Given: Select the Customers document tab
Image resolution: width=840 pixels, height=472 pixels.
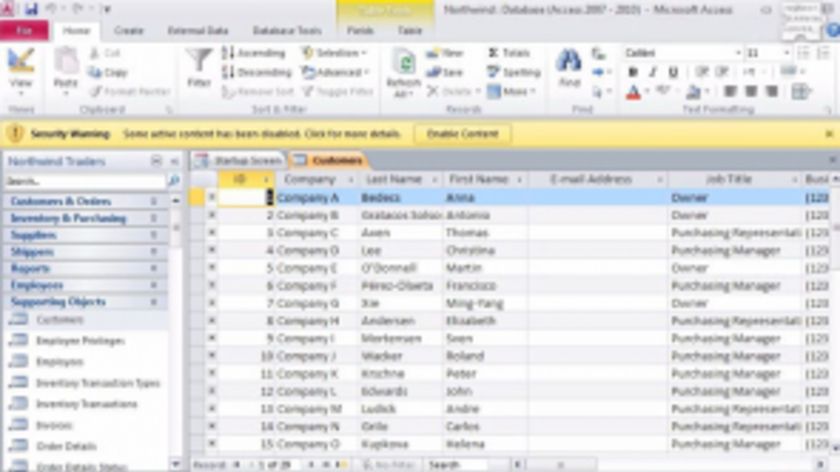Looking at the screenshot, I should (329, 160).
